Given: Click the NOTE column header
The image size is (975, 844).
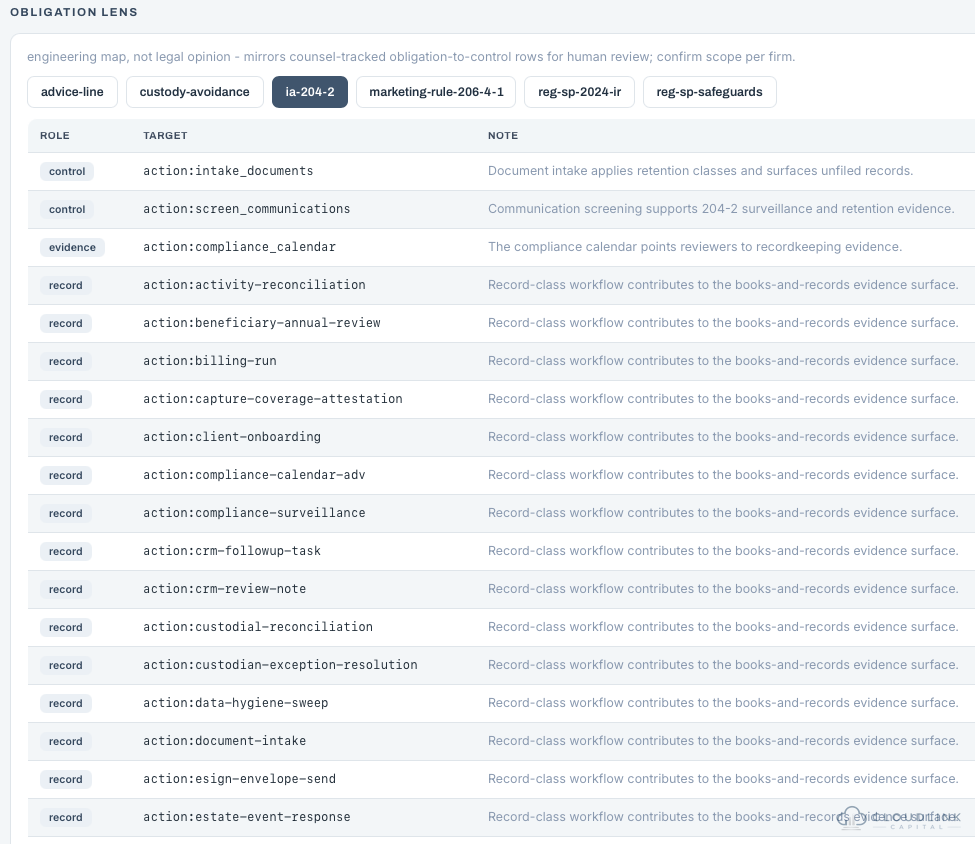Looking at the screenshot, I should (x=503, y=136).
